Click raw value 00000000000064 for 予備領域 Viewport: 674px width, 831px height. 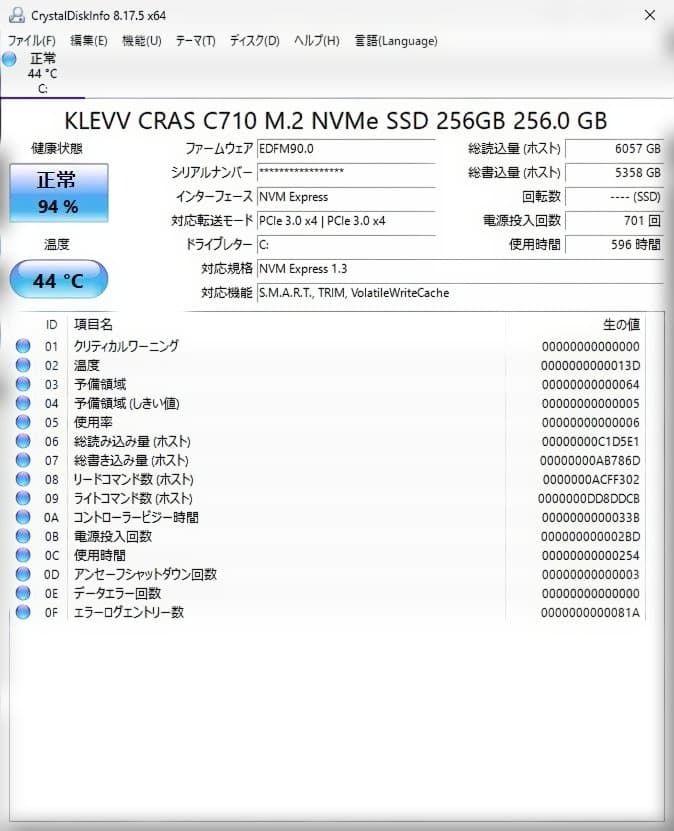coord(590,385)
